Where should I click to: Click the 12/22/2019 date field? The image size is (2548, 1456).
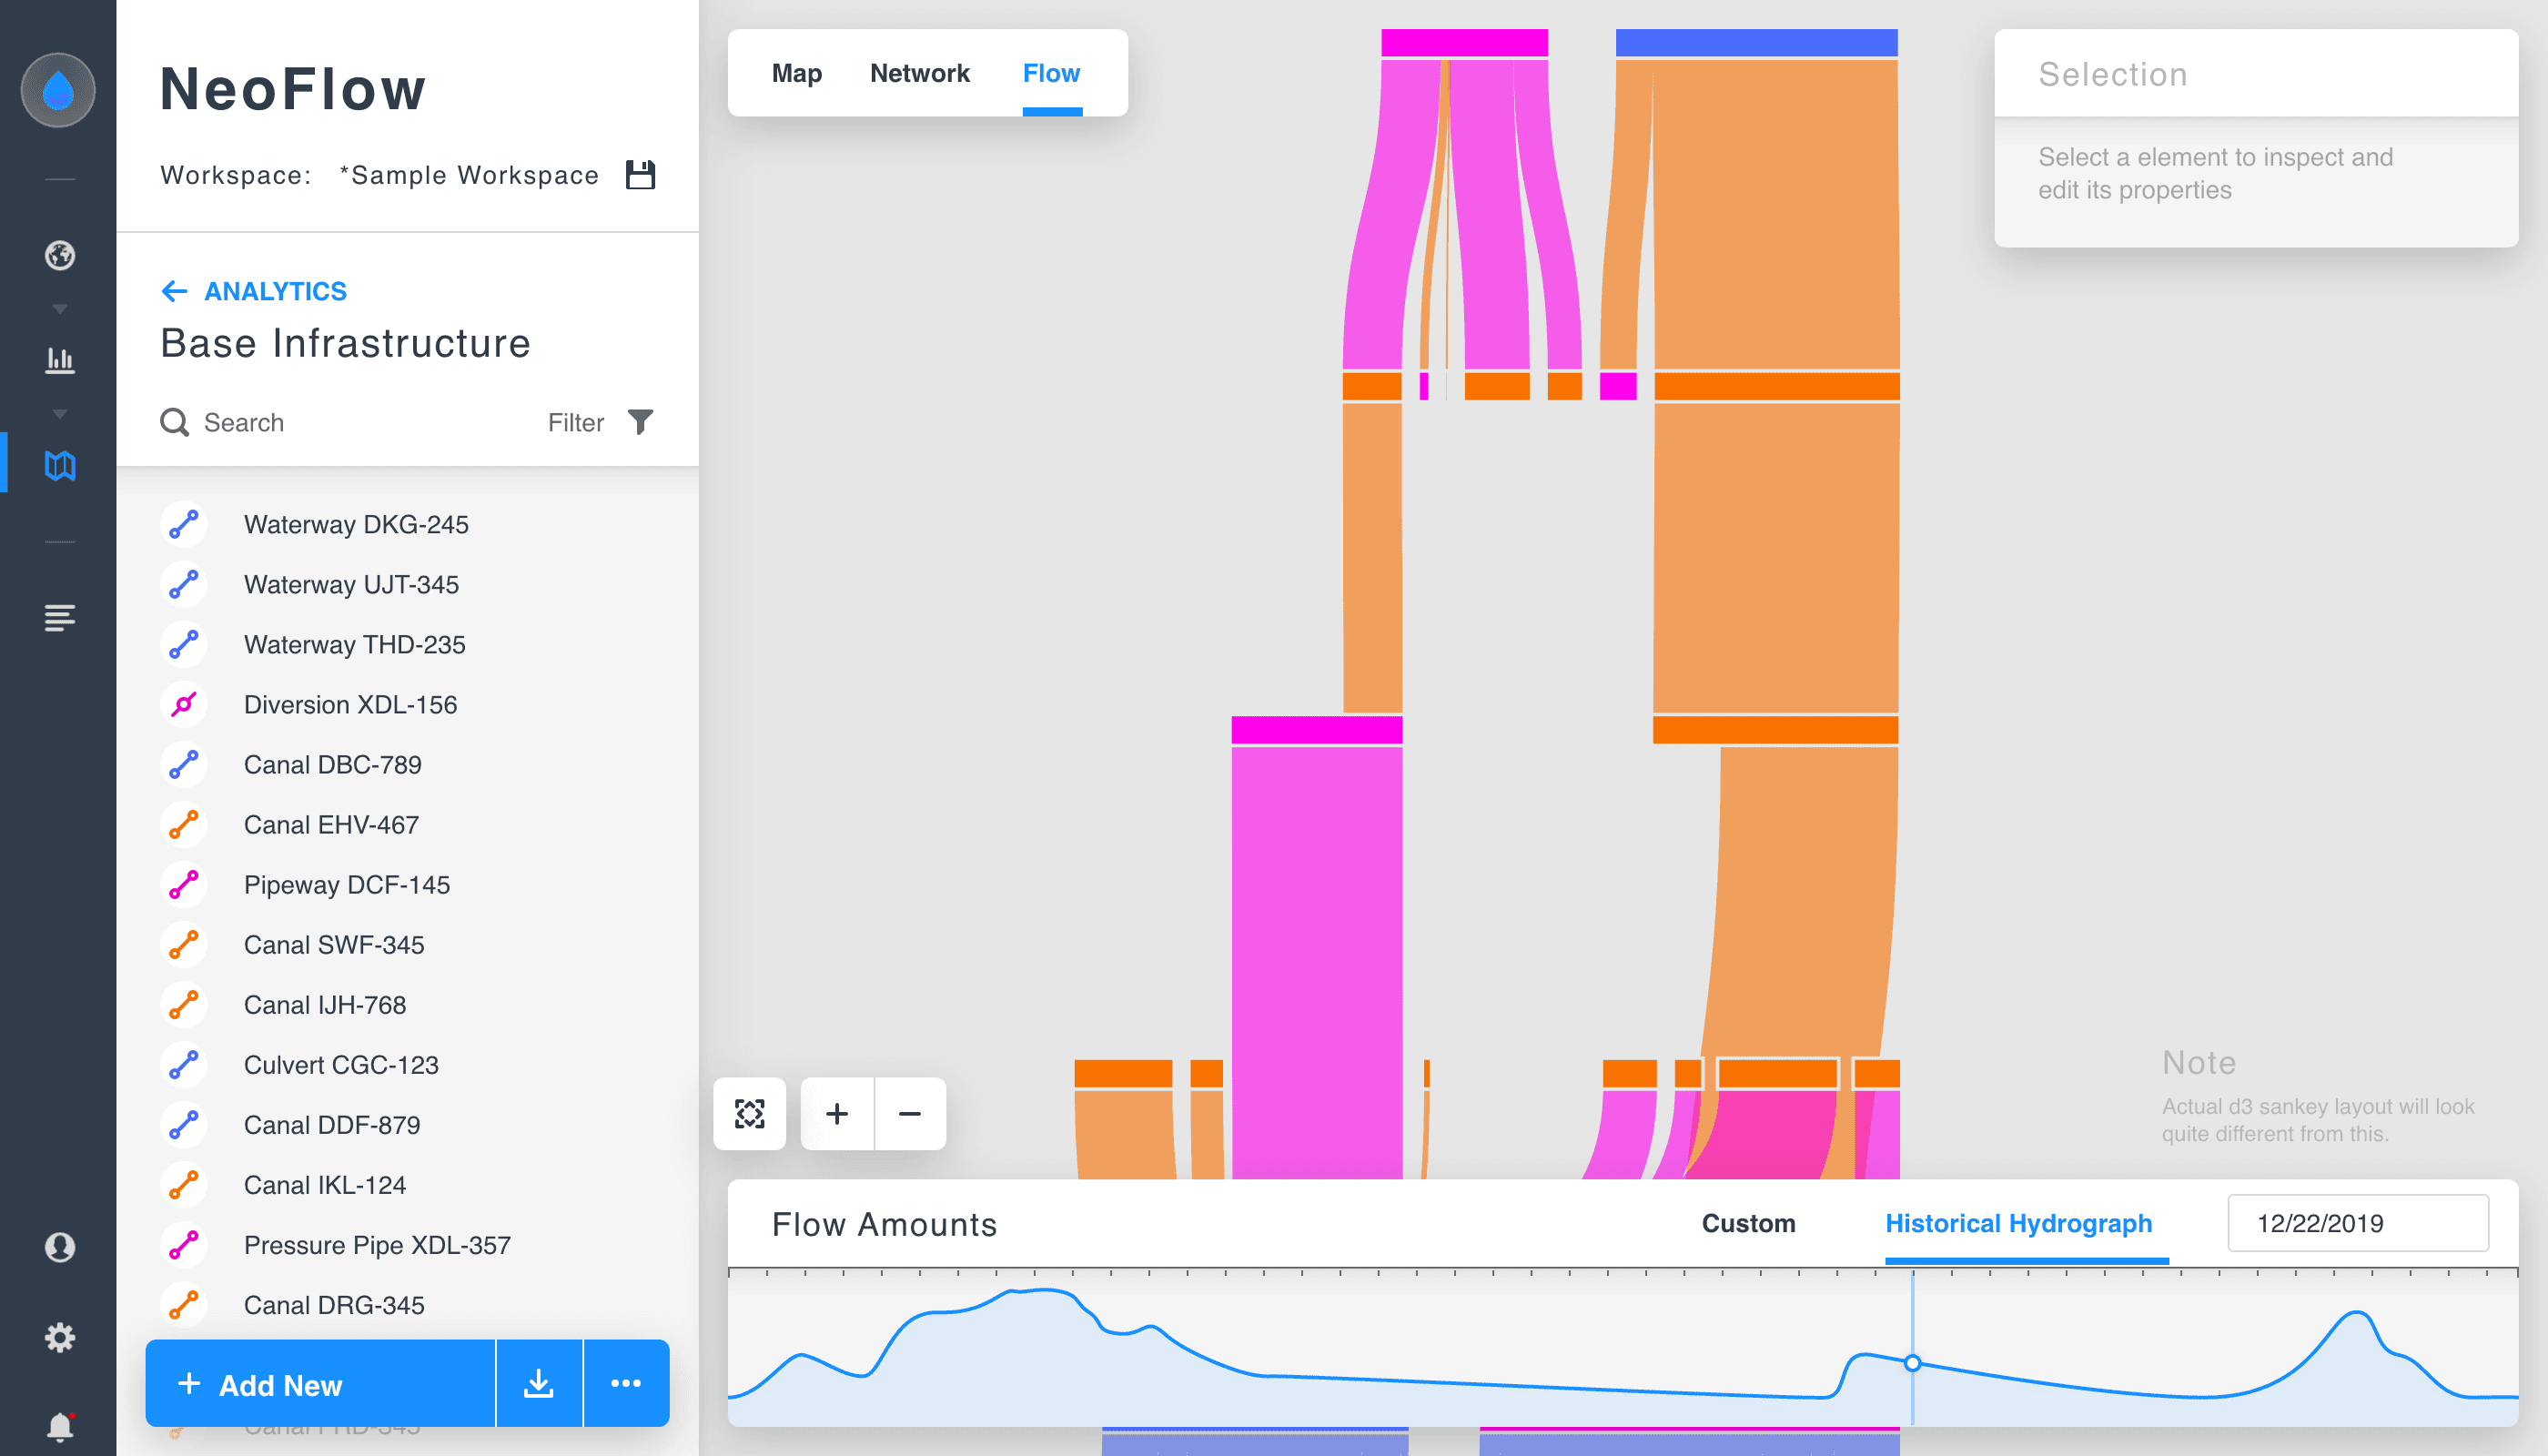click(2358, 1223)
